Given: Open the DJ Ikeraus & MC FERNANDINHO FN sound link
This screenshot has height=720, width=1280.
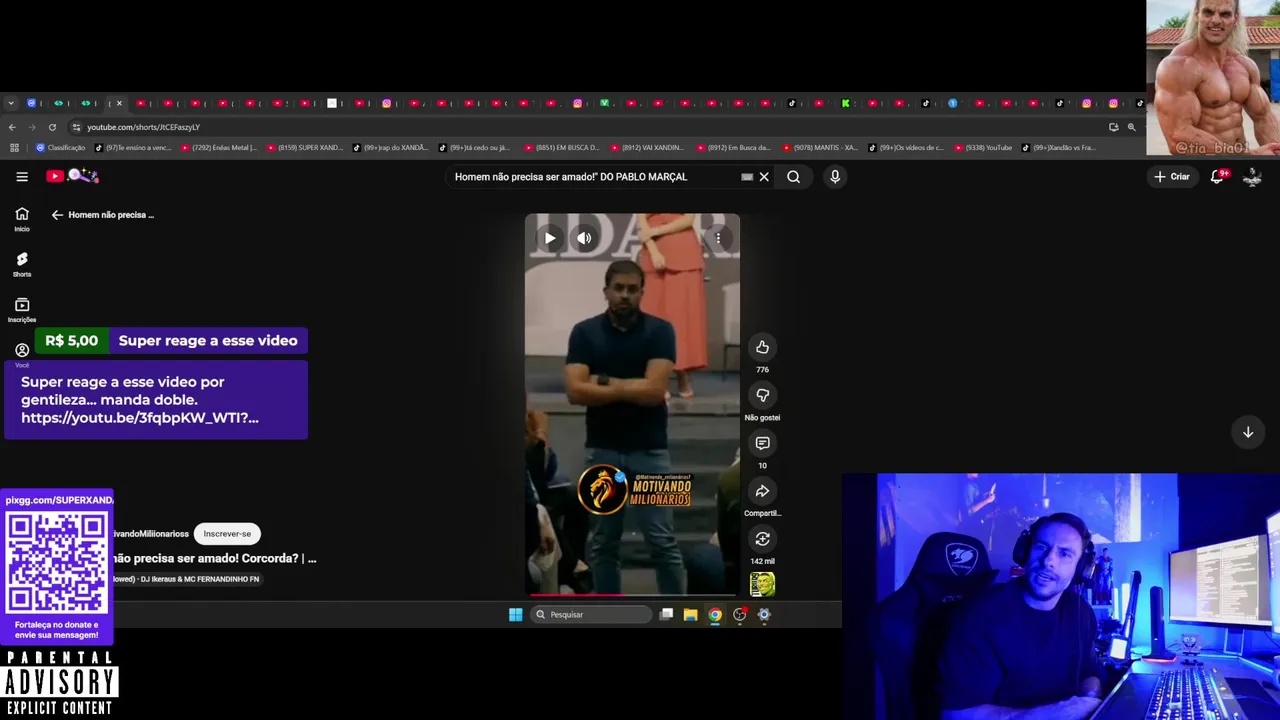Looking at the screenshot, I should point(185,579).
